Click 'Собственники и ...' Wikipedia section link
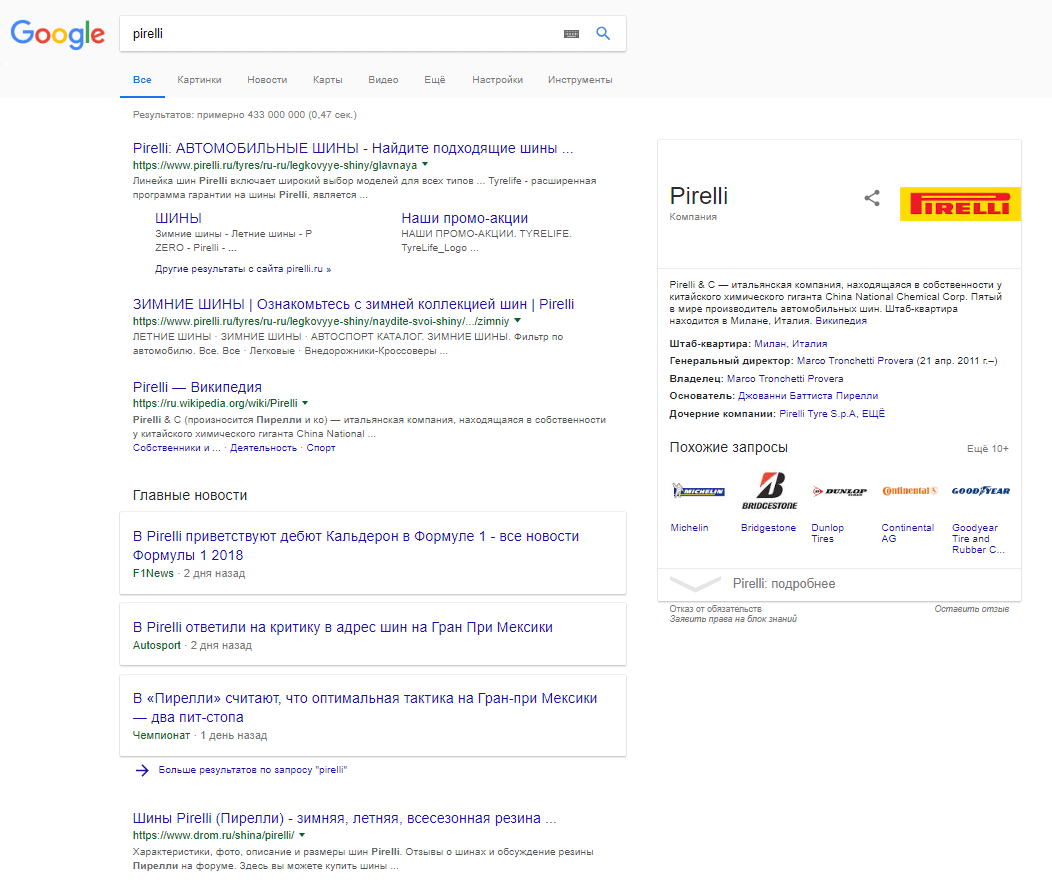 coord(176,448)
